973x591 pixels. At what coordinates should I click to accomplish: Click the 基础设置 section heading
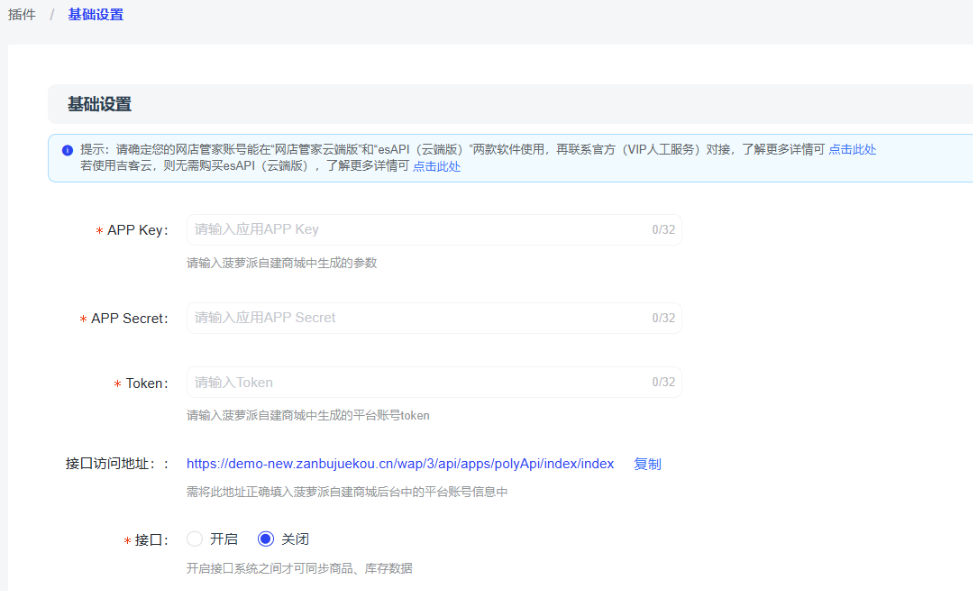(x=99, y=105)
